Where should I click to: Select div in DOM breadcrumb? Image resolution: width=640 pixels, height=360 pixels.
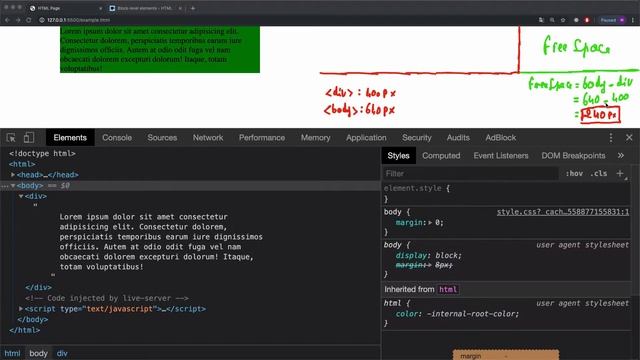(62, 353)
